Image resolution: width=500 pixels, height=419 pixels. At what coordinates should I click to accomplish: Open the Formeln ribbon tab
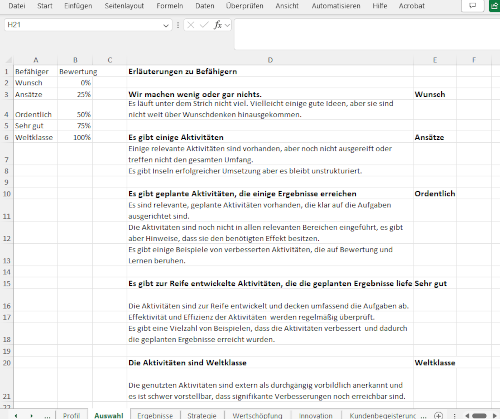170,6
